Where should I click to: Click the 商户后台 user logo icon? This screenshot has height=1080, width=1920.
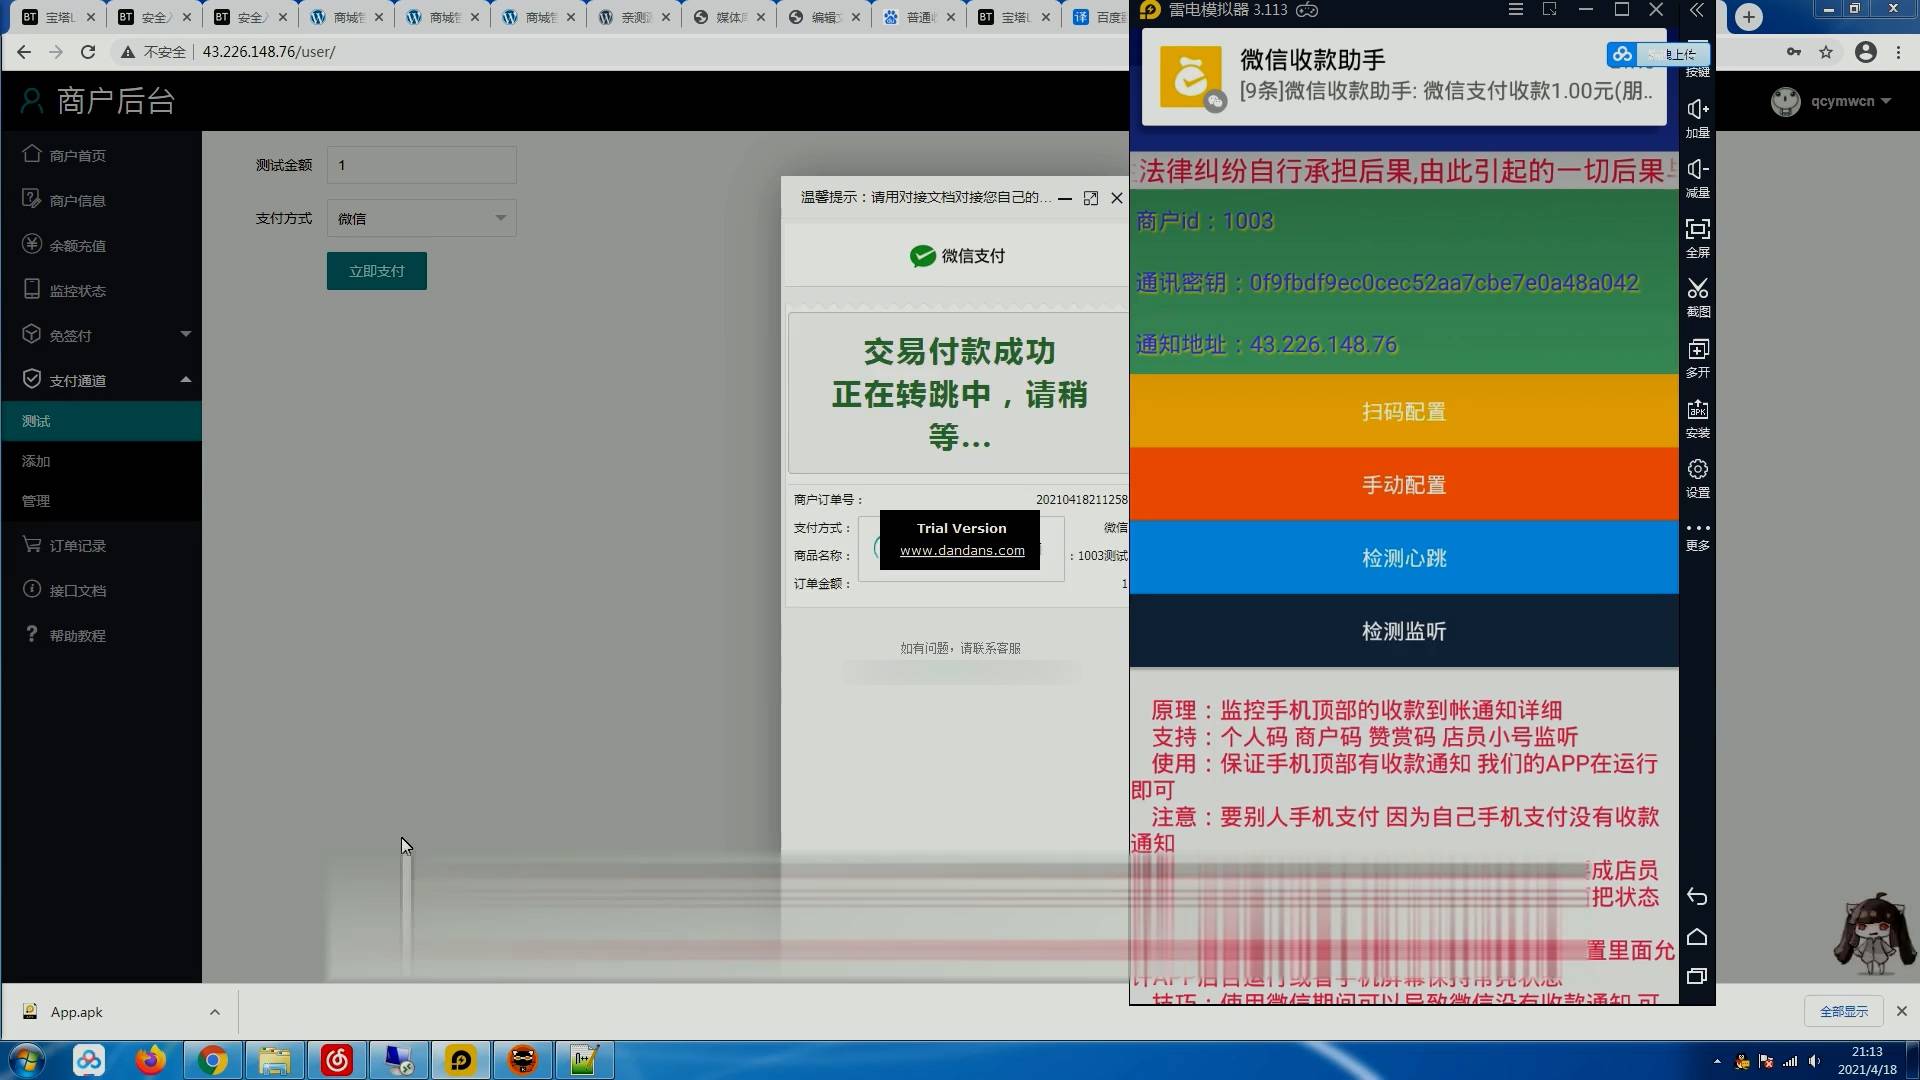click(x=31, y=100)
